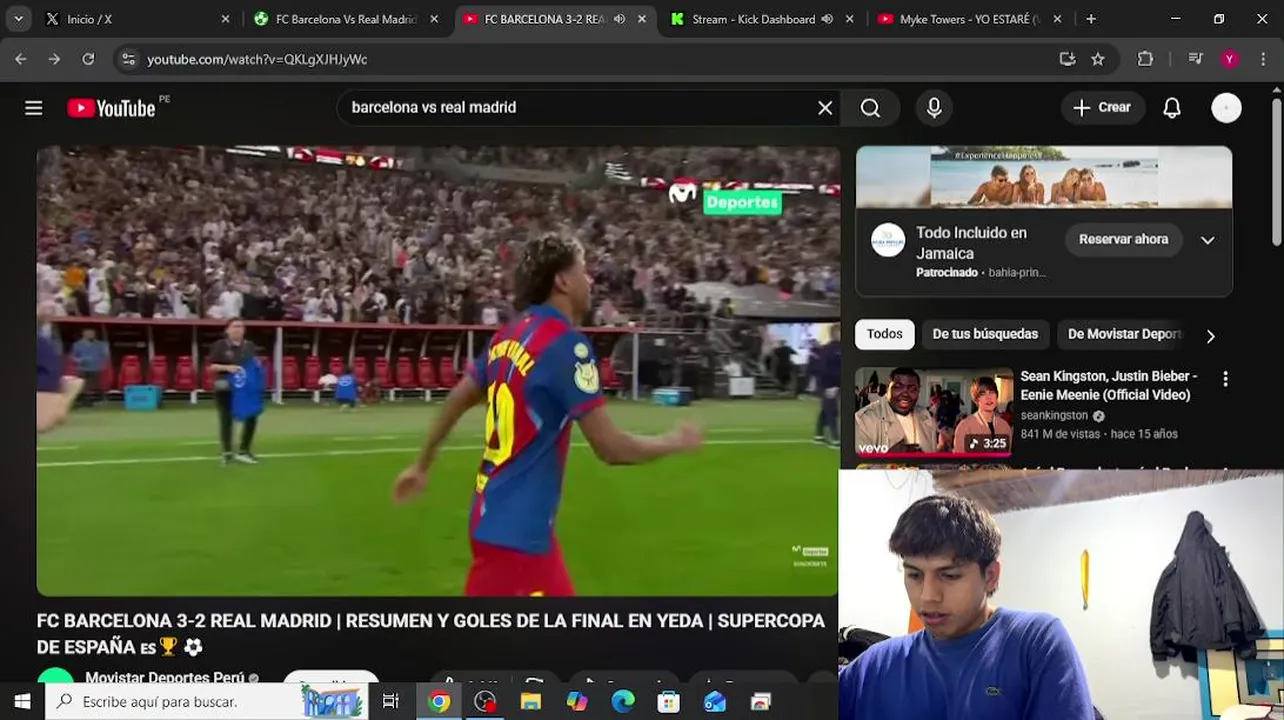
Task: Open Movistar Deportes Perú channel name
Action: tap(165, 678)
